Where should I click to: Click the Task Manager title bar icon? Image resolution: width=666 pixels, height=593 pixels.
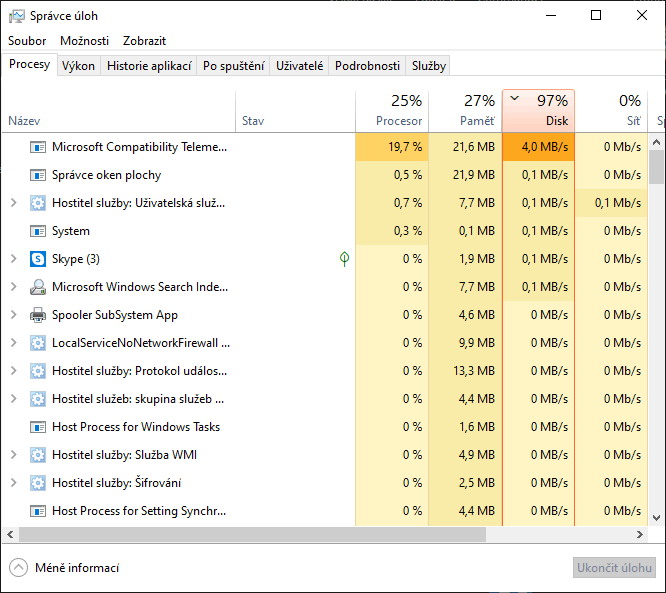pyautogui.click(x=16, y=16)
